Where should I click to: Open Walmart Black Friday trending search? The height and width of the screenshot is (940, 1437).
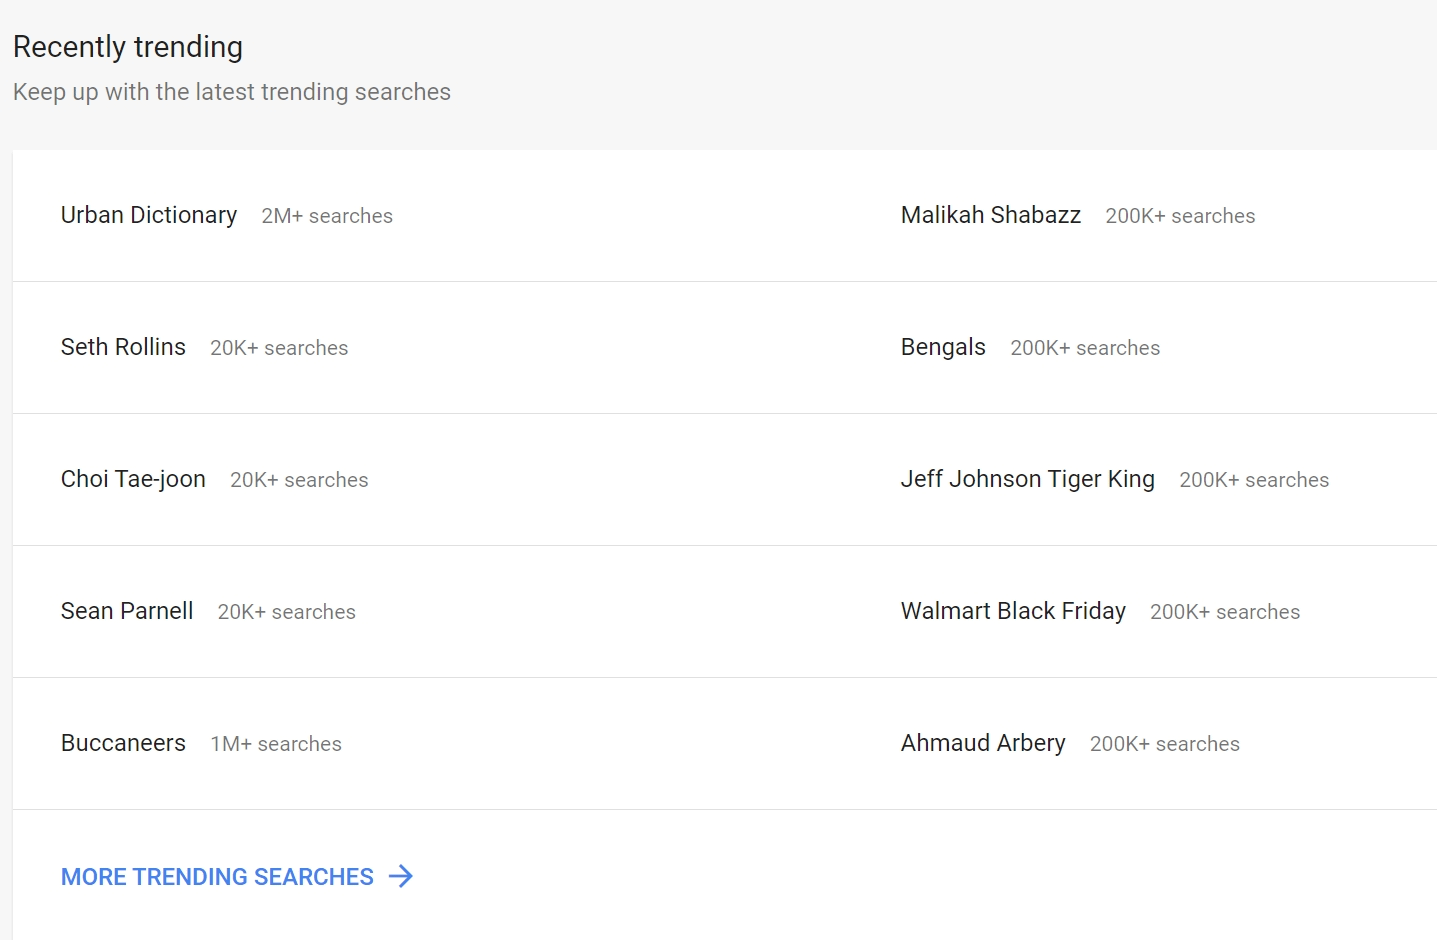[1013, 611]
